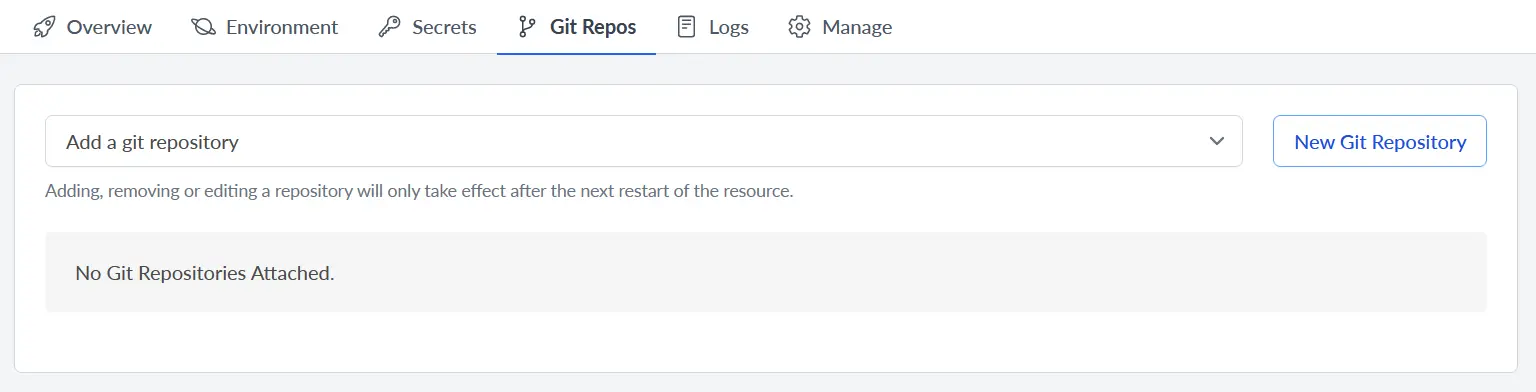
Task: Click the gear icon beside Manage
Action: [x=799, y=27]
